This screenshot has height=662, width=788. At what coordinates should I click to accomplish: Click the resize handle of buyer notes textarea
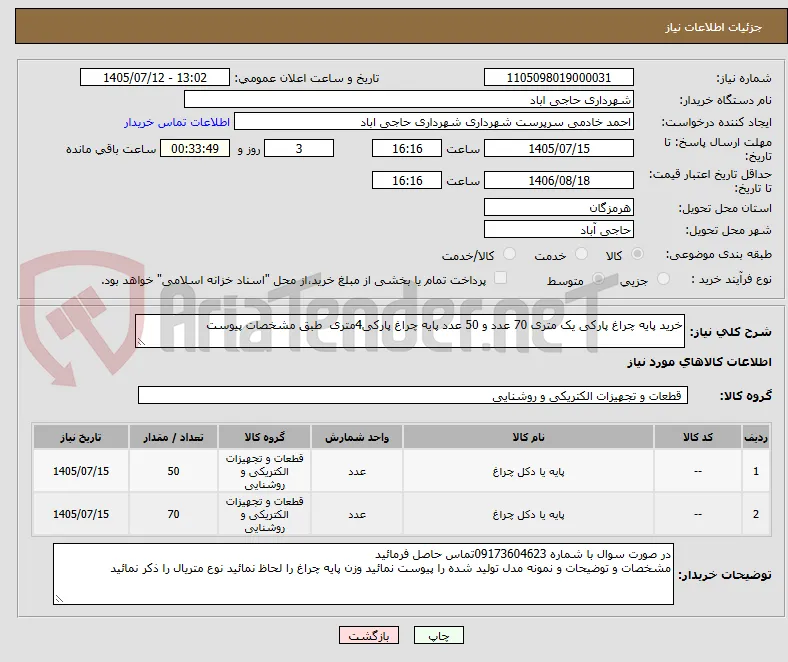click(59, 599)
